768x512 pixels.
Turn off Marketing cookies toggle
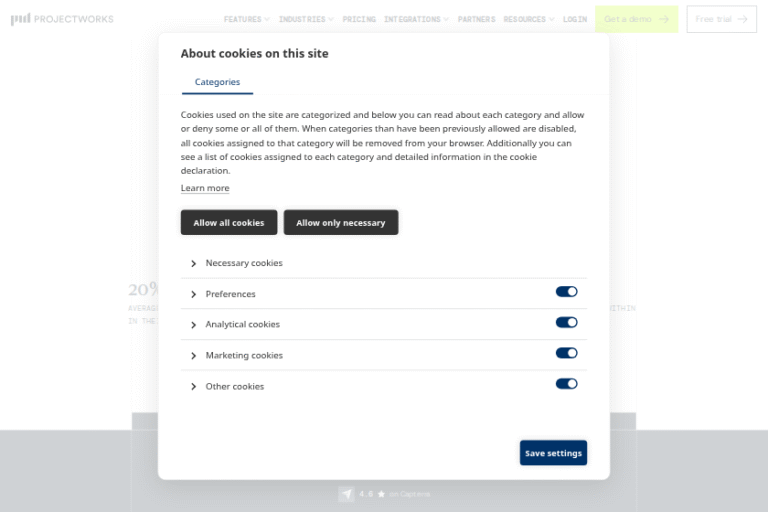tap(566, 353)
